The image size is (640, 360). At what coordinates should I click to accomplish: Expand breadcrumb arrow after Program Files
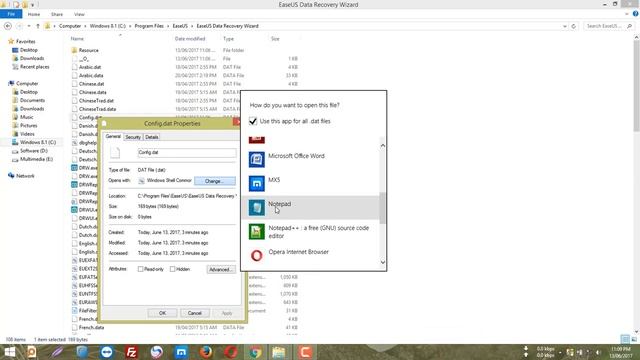pyautogui.click(x=168, y=26)
